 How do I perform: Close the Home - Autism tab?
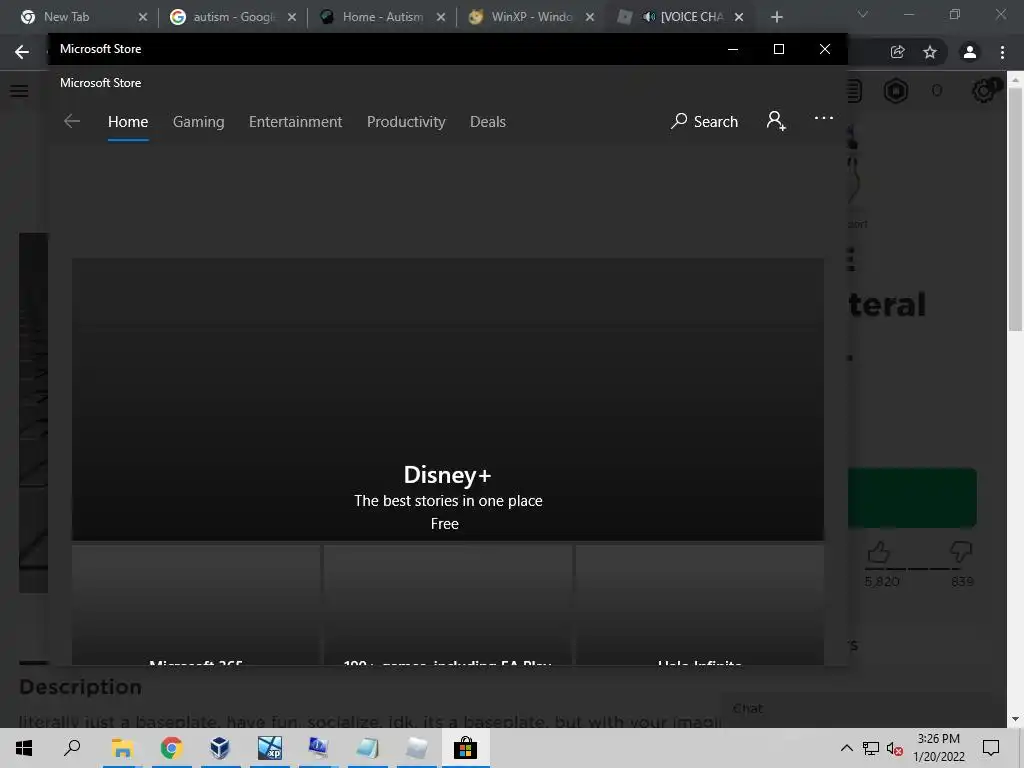[441, 17]
